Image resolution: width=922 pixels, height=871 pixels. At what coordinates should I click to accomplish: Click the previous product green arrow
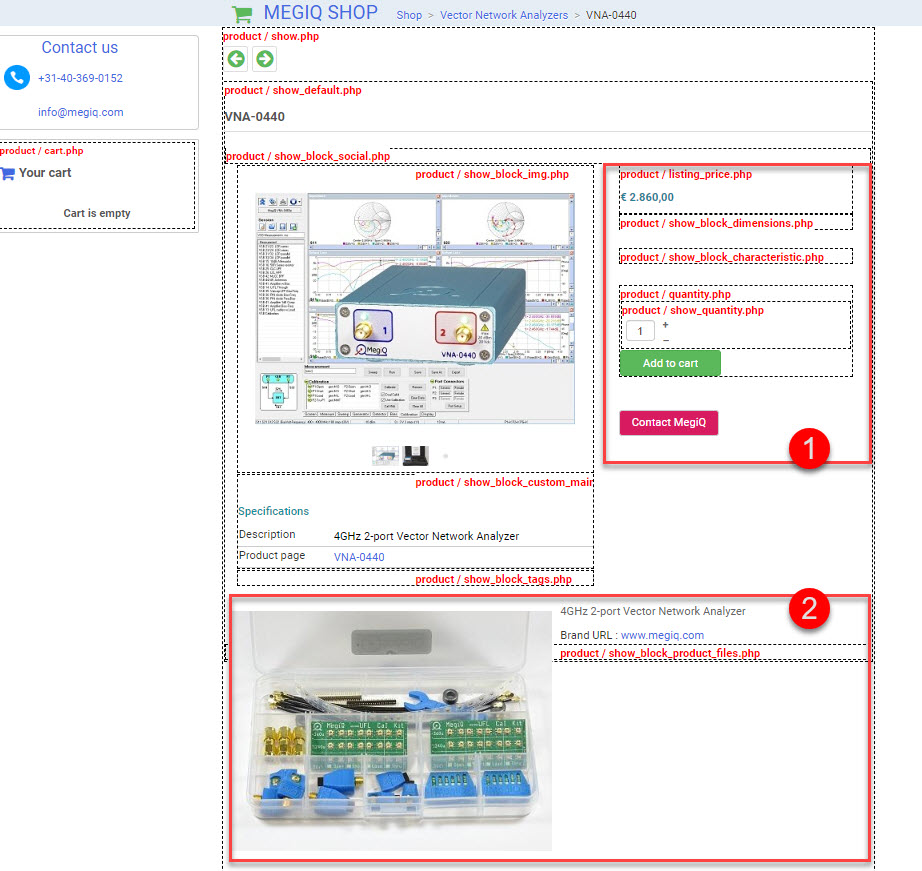click(x=236, y=59)
